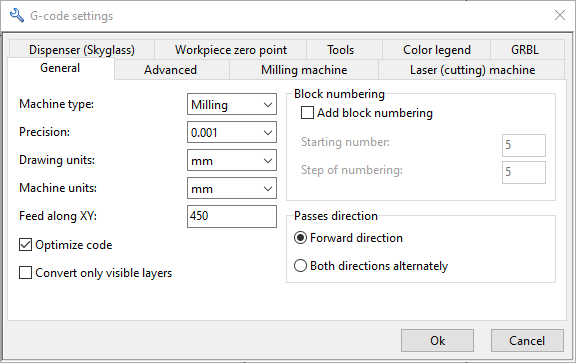The width and height of the screenshot is (576, 363).
Task: Click the Precision label
Action: pos(44,132)
